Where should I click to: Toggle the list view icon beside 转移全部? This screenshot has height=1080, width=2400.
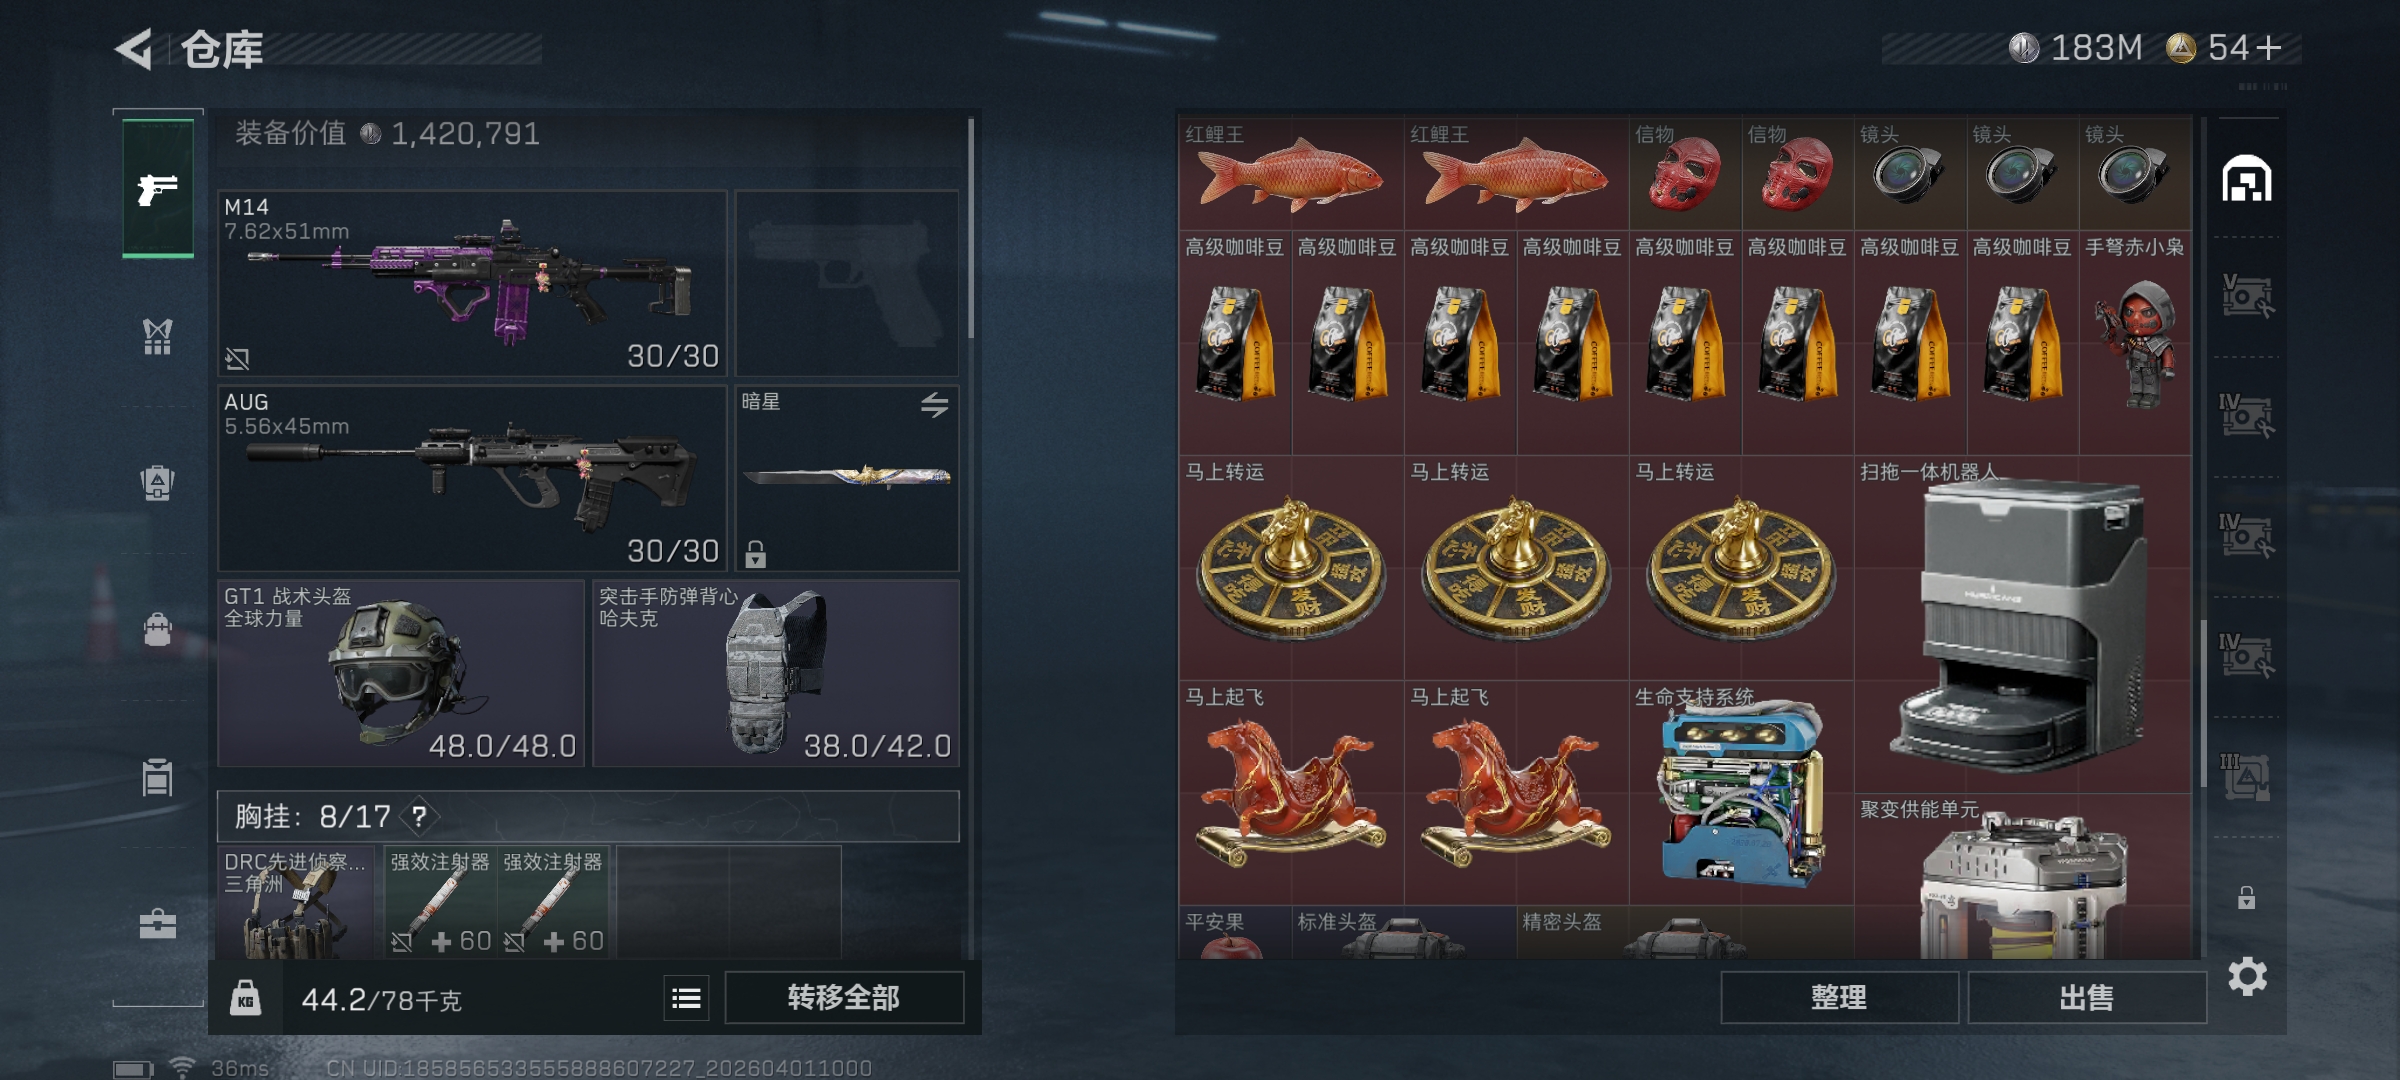coord(687,998)
